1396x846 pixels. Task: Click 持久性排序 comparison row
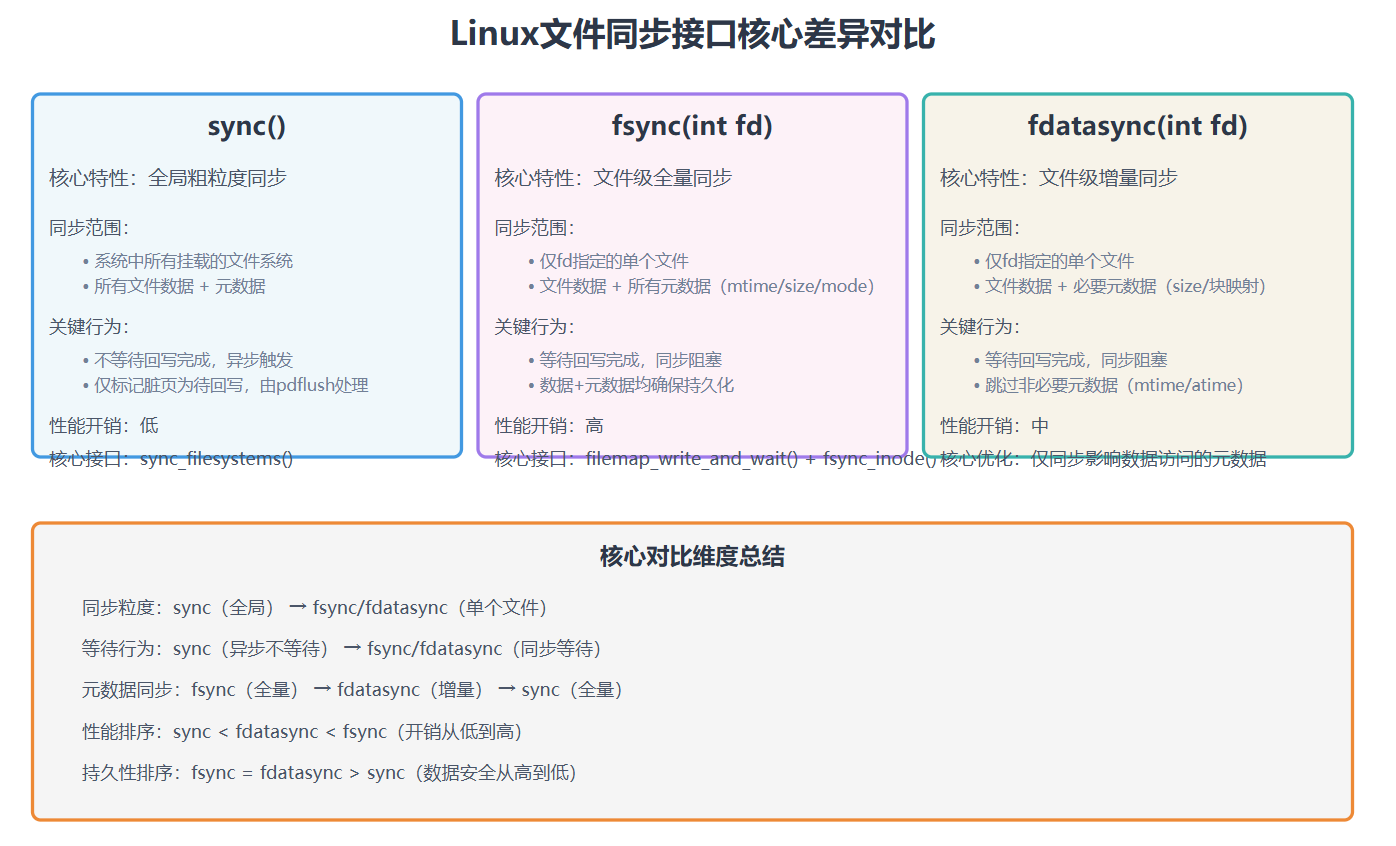330,772
